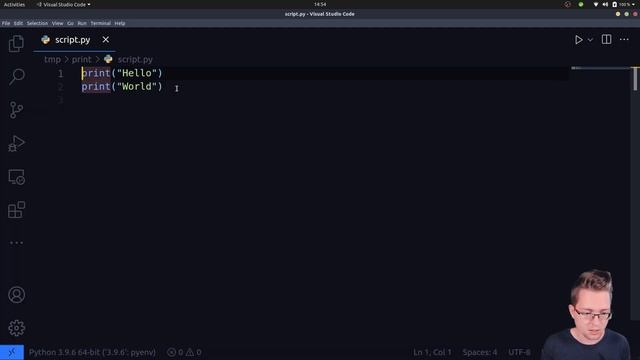Open the Explorer view in activity bar
The image size is (640, 360).
[x=16, y=43]
